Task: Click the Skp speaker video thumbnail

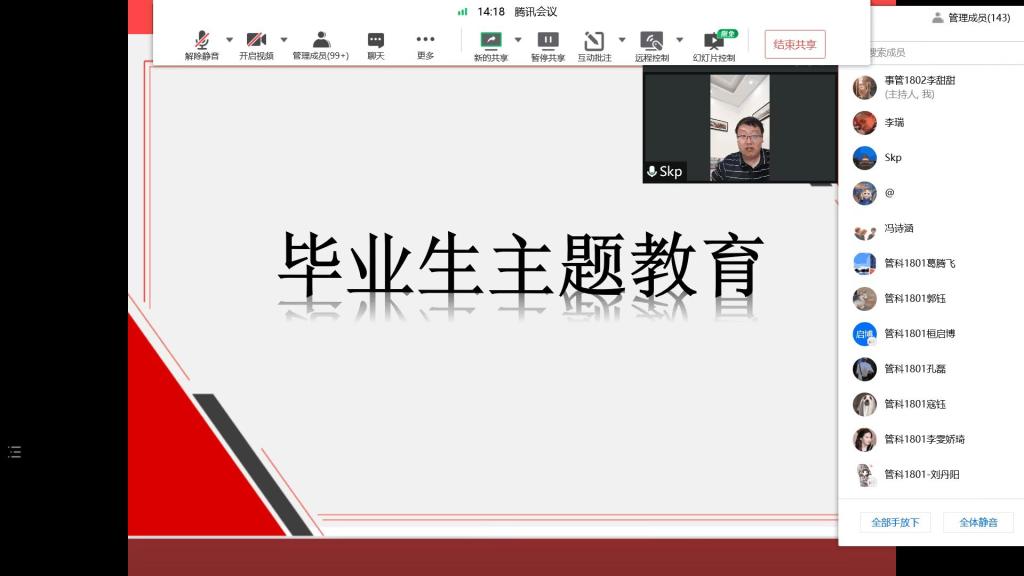Action: [x=739, y=127]
